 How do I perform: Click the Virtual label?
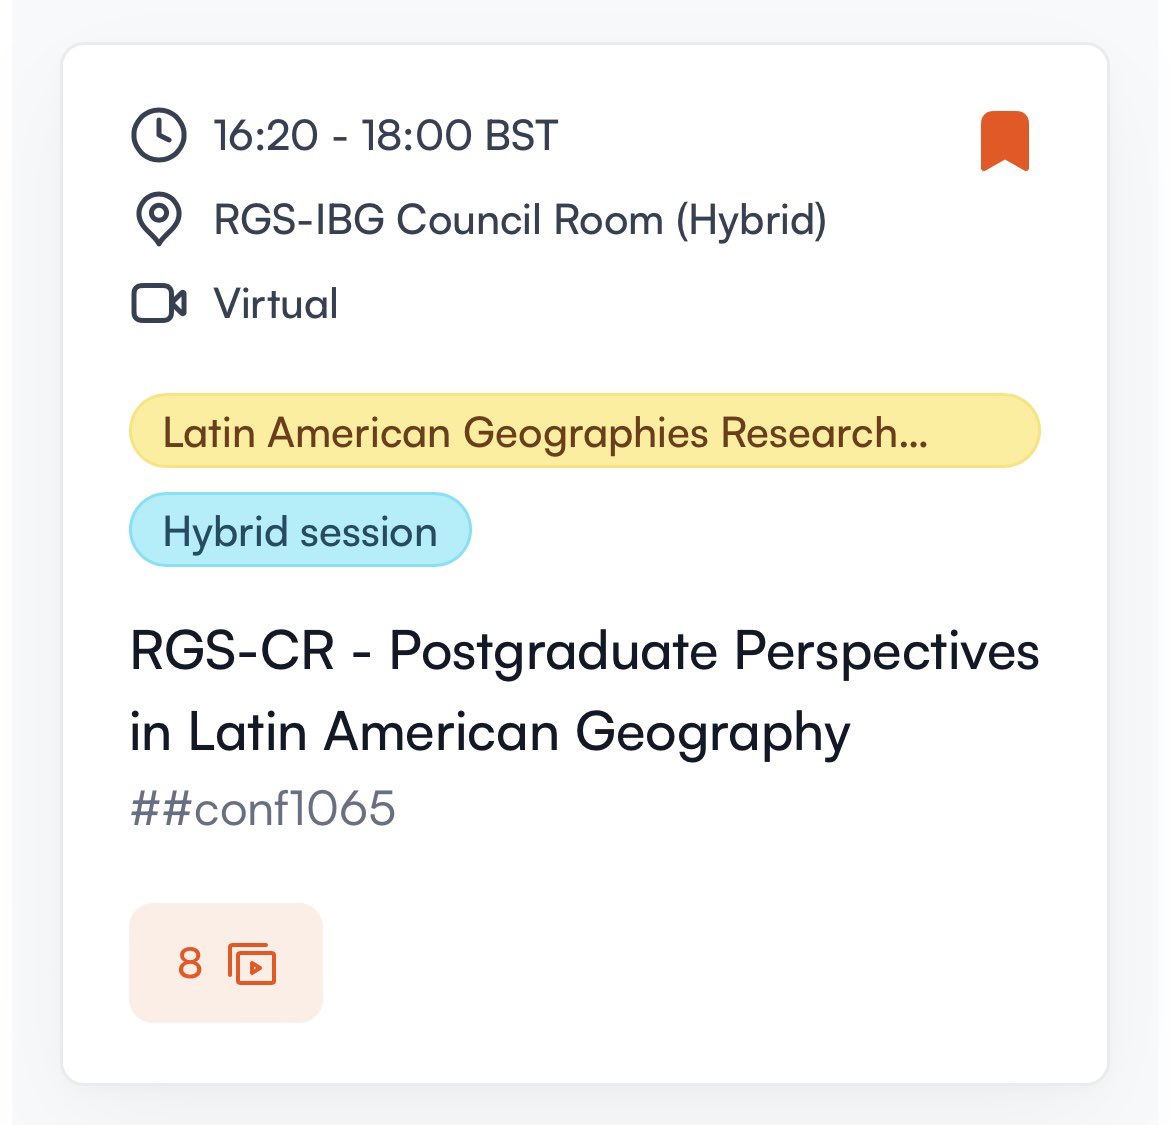276,304
